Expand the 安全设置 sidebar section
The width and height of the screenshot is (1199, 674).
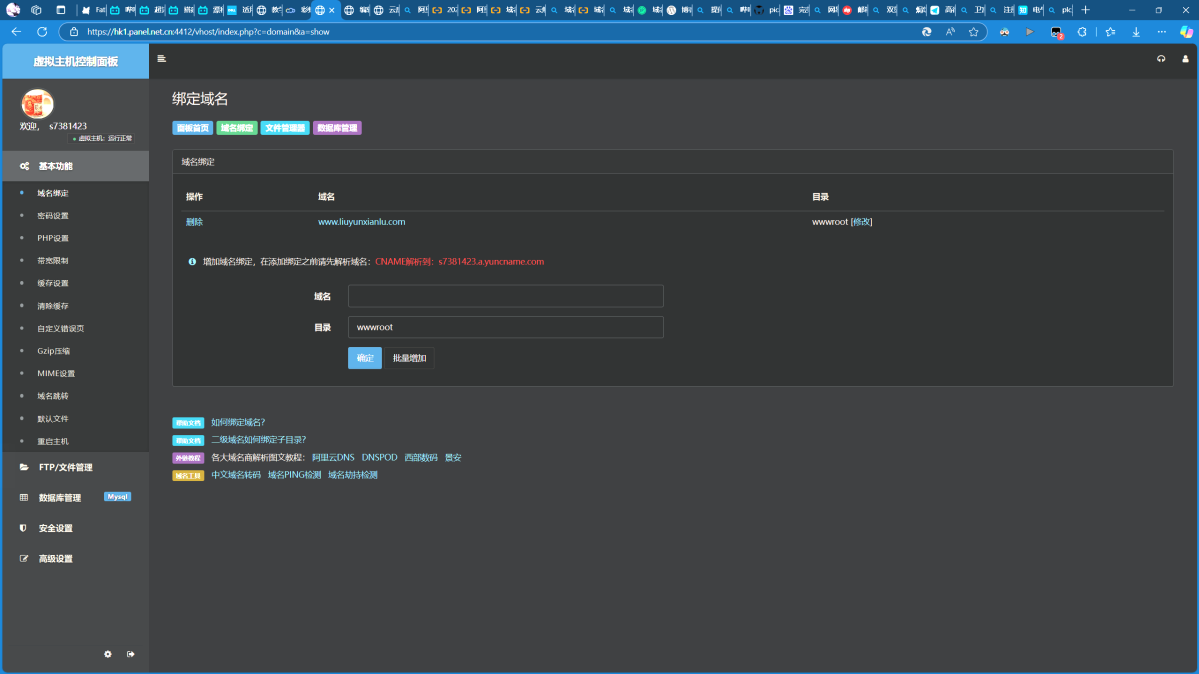pos(55,528)
